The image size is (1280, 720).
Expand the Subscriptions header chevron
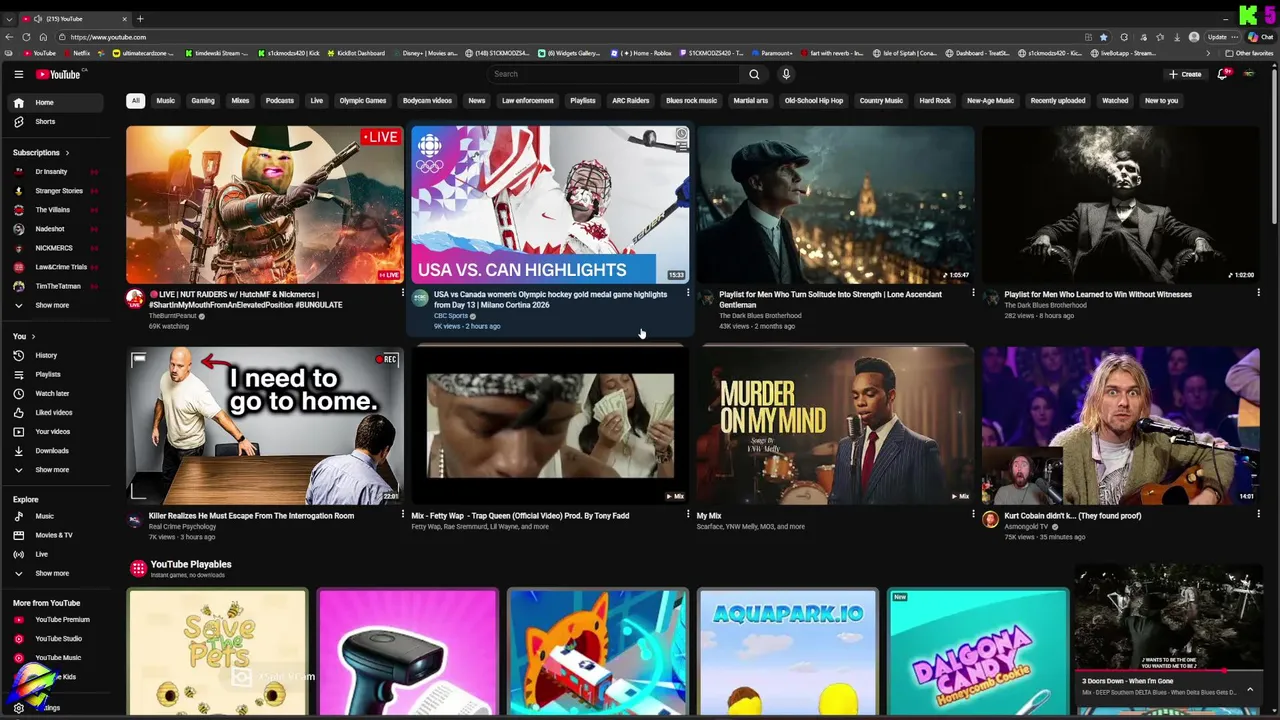[67, 153]
